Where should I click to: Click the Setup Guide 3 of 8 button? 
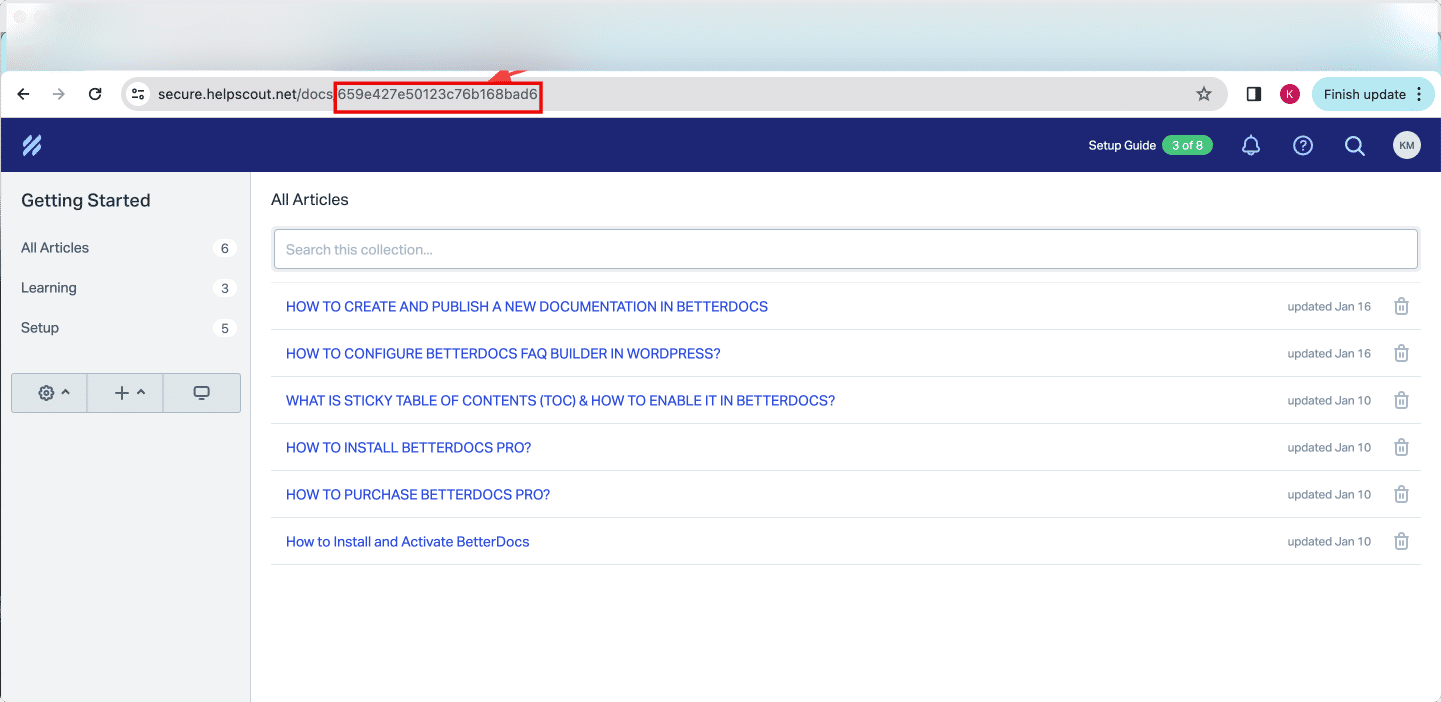coord(1149,146)
